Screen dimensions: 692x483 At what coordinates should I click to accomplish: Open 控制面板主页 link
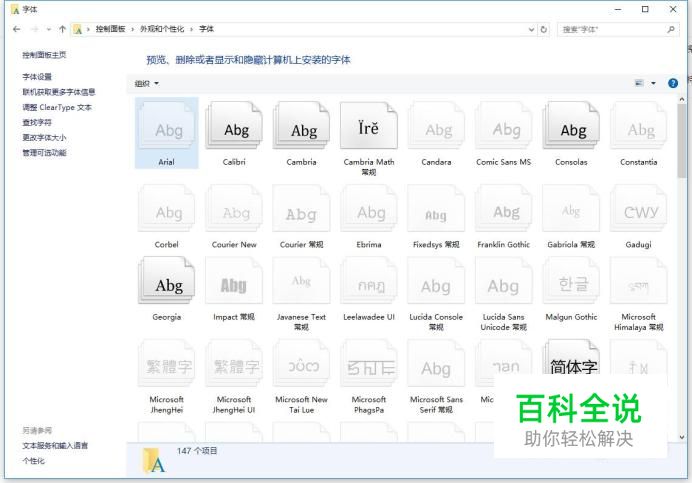44,55
